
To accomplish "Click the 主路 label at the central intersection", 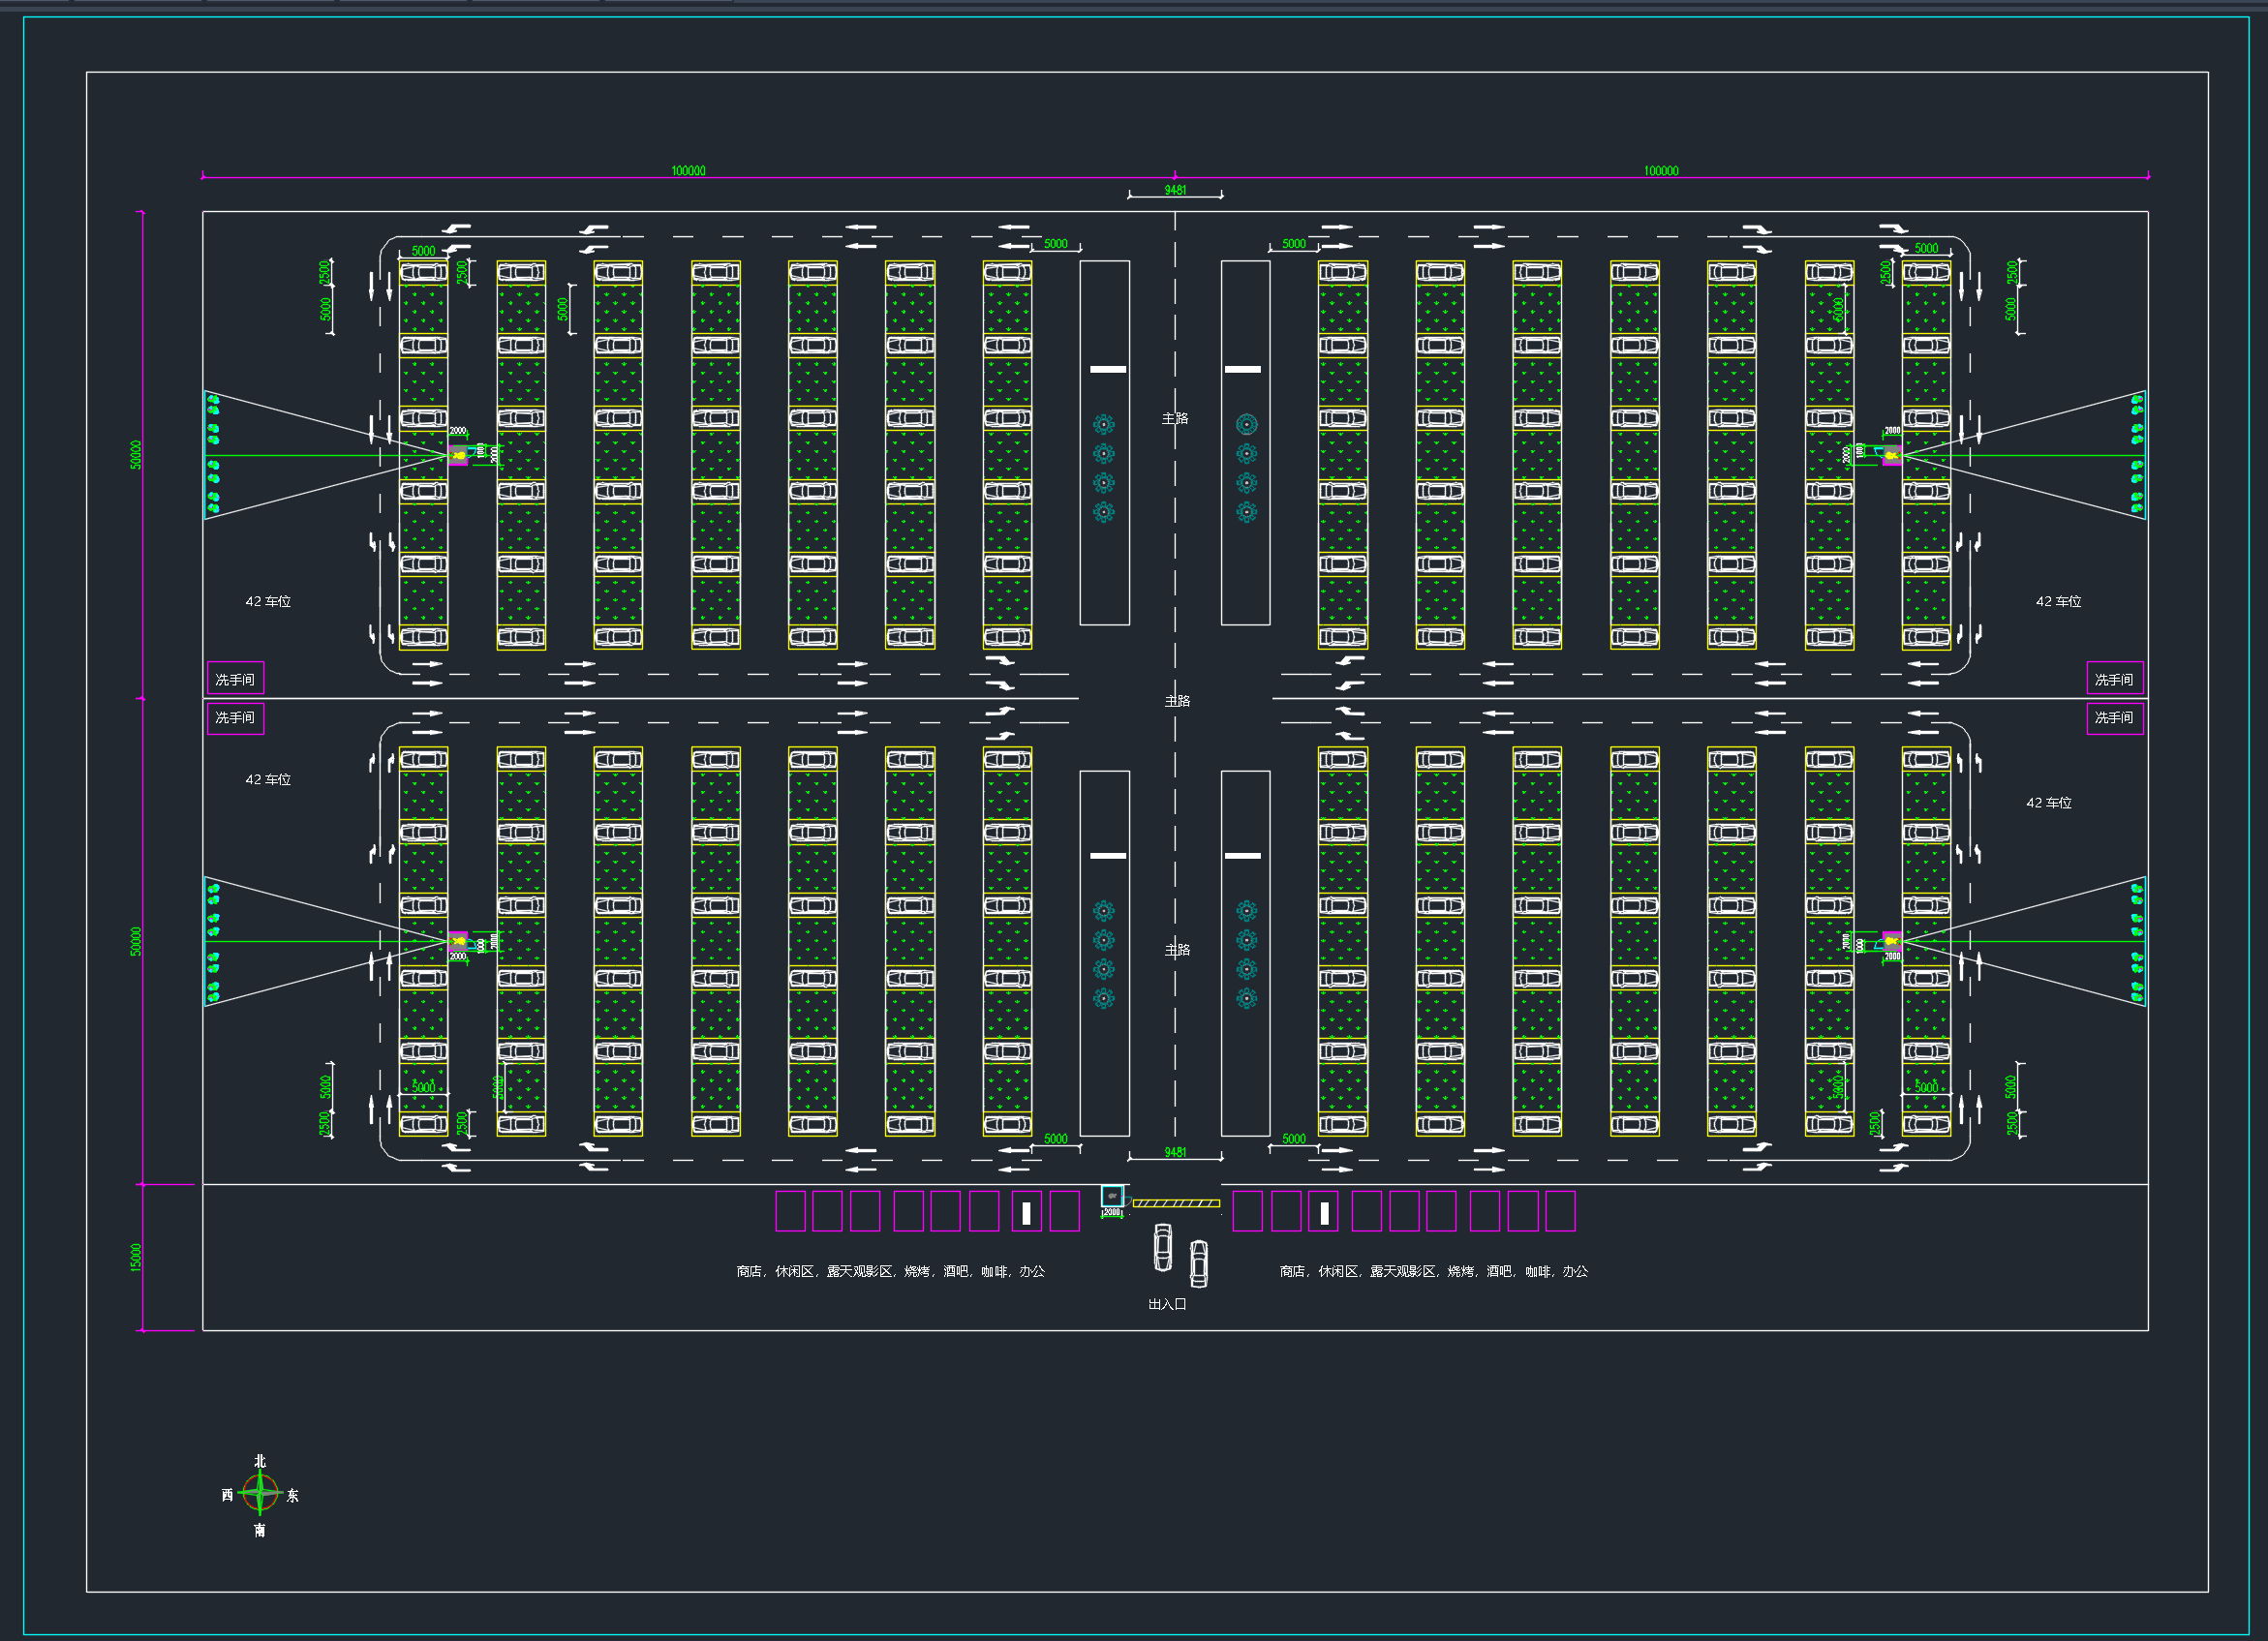I will pos(1178,701).
